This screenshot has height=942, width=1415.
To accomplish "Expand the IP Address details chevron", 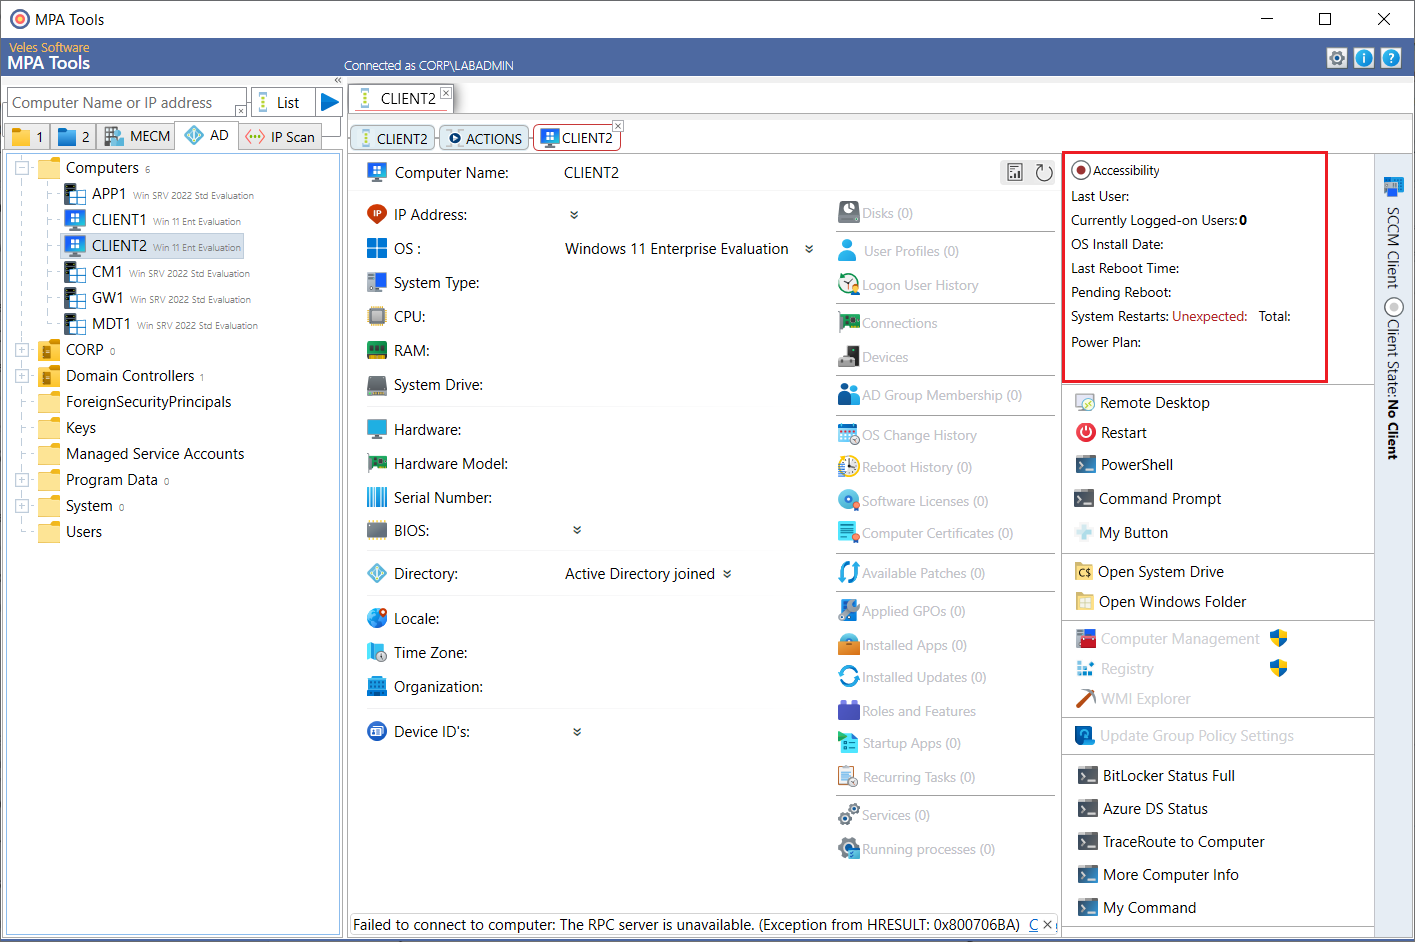I will coord(574,215).
